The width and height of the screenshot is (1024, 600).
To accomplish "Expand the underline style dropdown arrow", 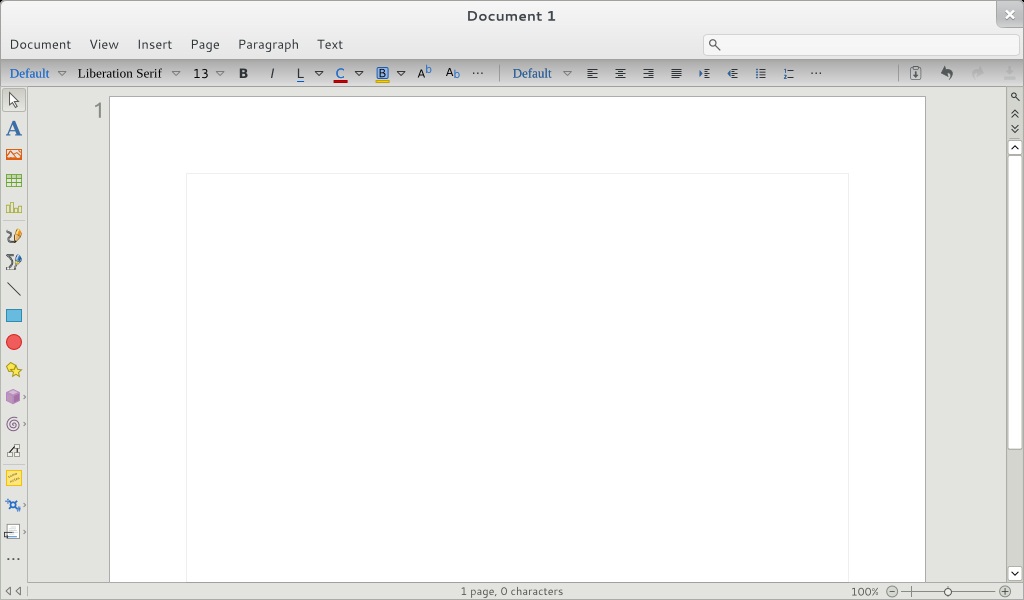I will tap(318, 73).
